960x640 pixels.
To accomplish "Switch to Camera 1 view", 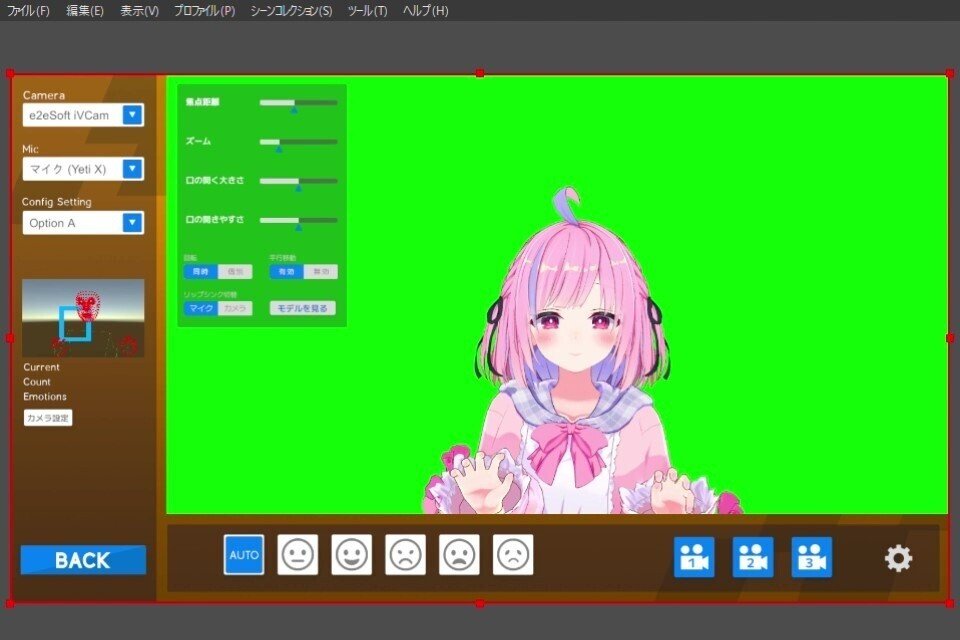I will (693, 558).
